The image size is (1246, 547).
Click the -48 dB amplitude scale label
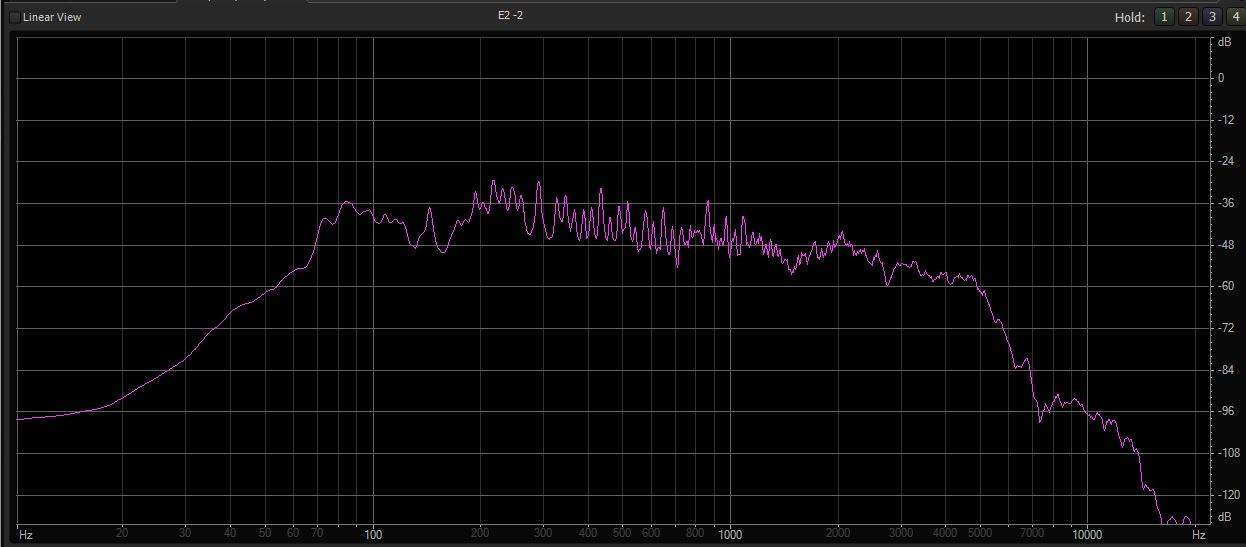pyautogui.click(x=1223, y=244)
